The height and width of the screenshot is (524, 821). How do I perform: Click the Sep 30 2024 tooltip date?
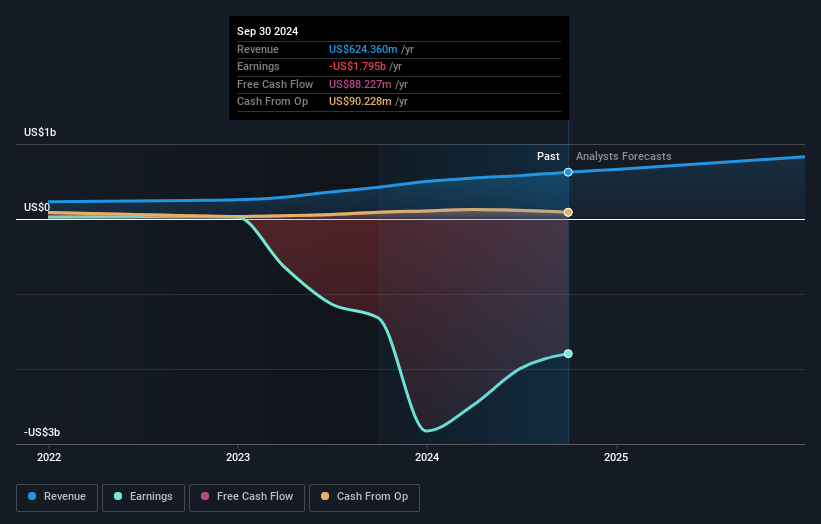tap(268, 31)
